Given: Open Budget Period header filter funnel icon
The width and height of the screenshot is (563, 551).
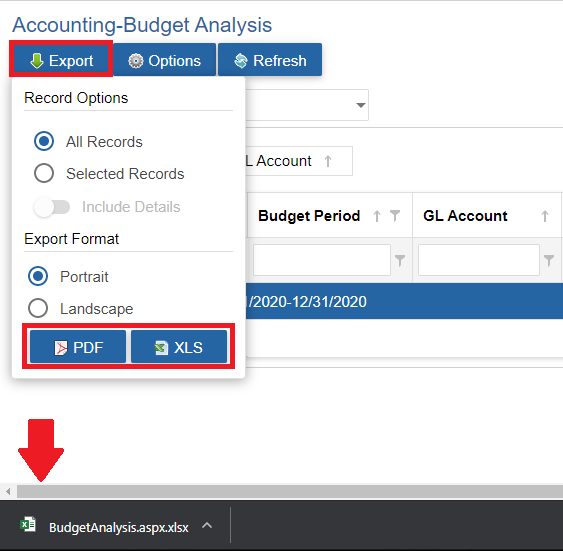Looking at the screenshot, I should pos(395,216).
